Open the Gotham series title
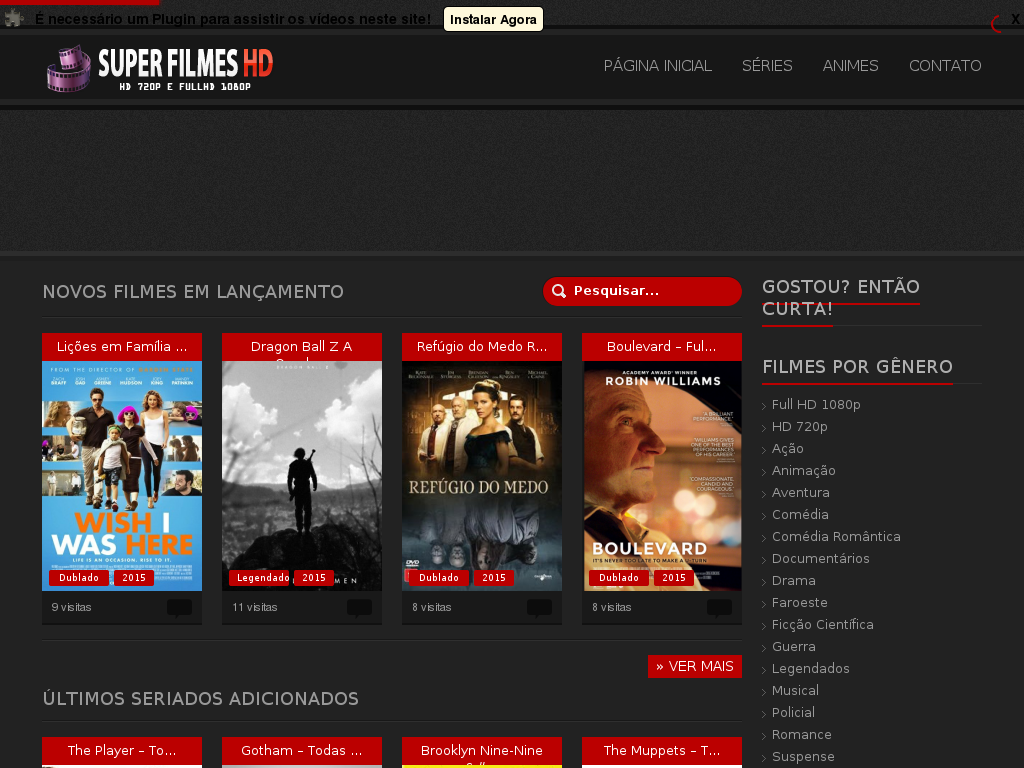The image size is (1024, 768). (x=301, y=751)
